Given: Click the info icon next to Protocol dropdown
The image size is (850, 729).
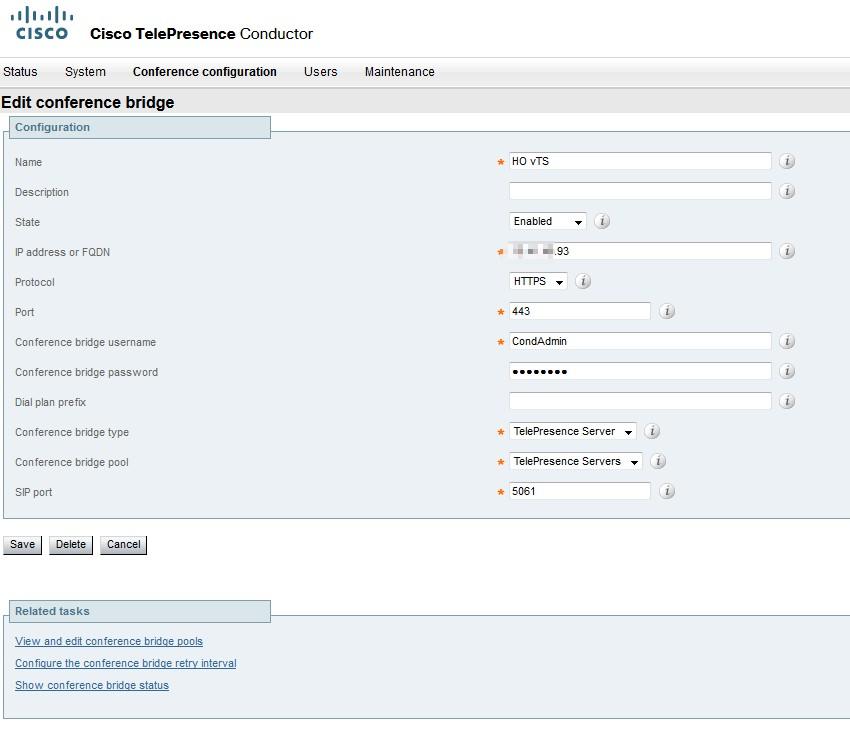Looking at the screenshot, I should (x=583, y=281).
